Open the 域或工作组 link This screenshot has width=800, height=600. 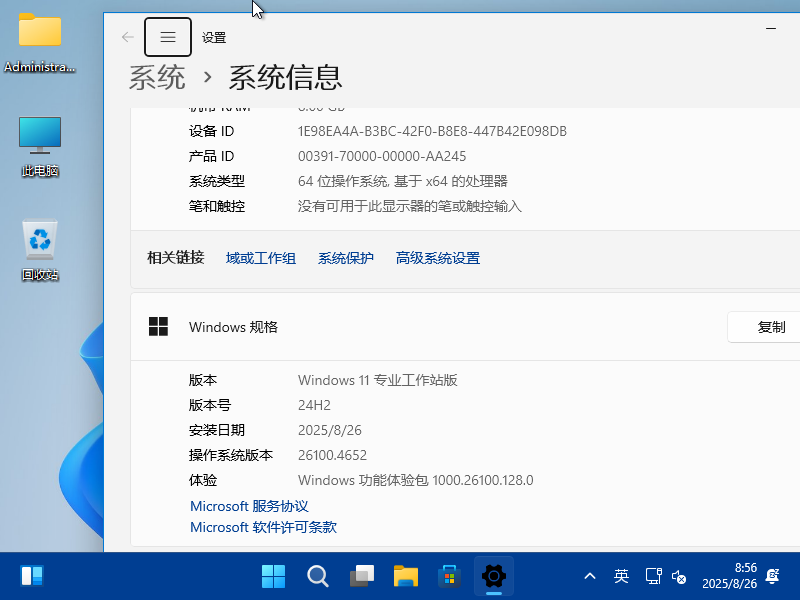point(261,258)
